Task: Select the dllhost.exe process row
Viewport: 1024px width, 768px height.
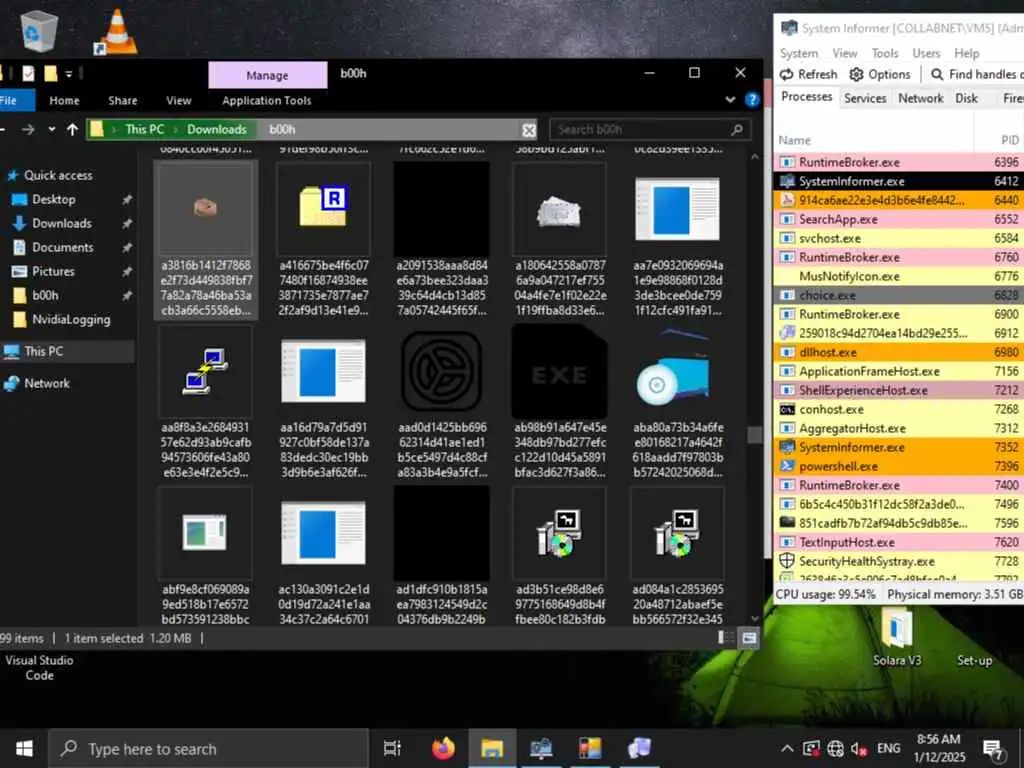Action: [x=899, y=352]
